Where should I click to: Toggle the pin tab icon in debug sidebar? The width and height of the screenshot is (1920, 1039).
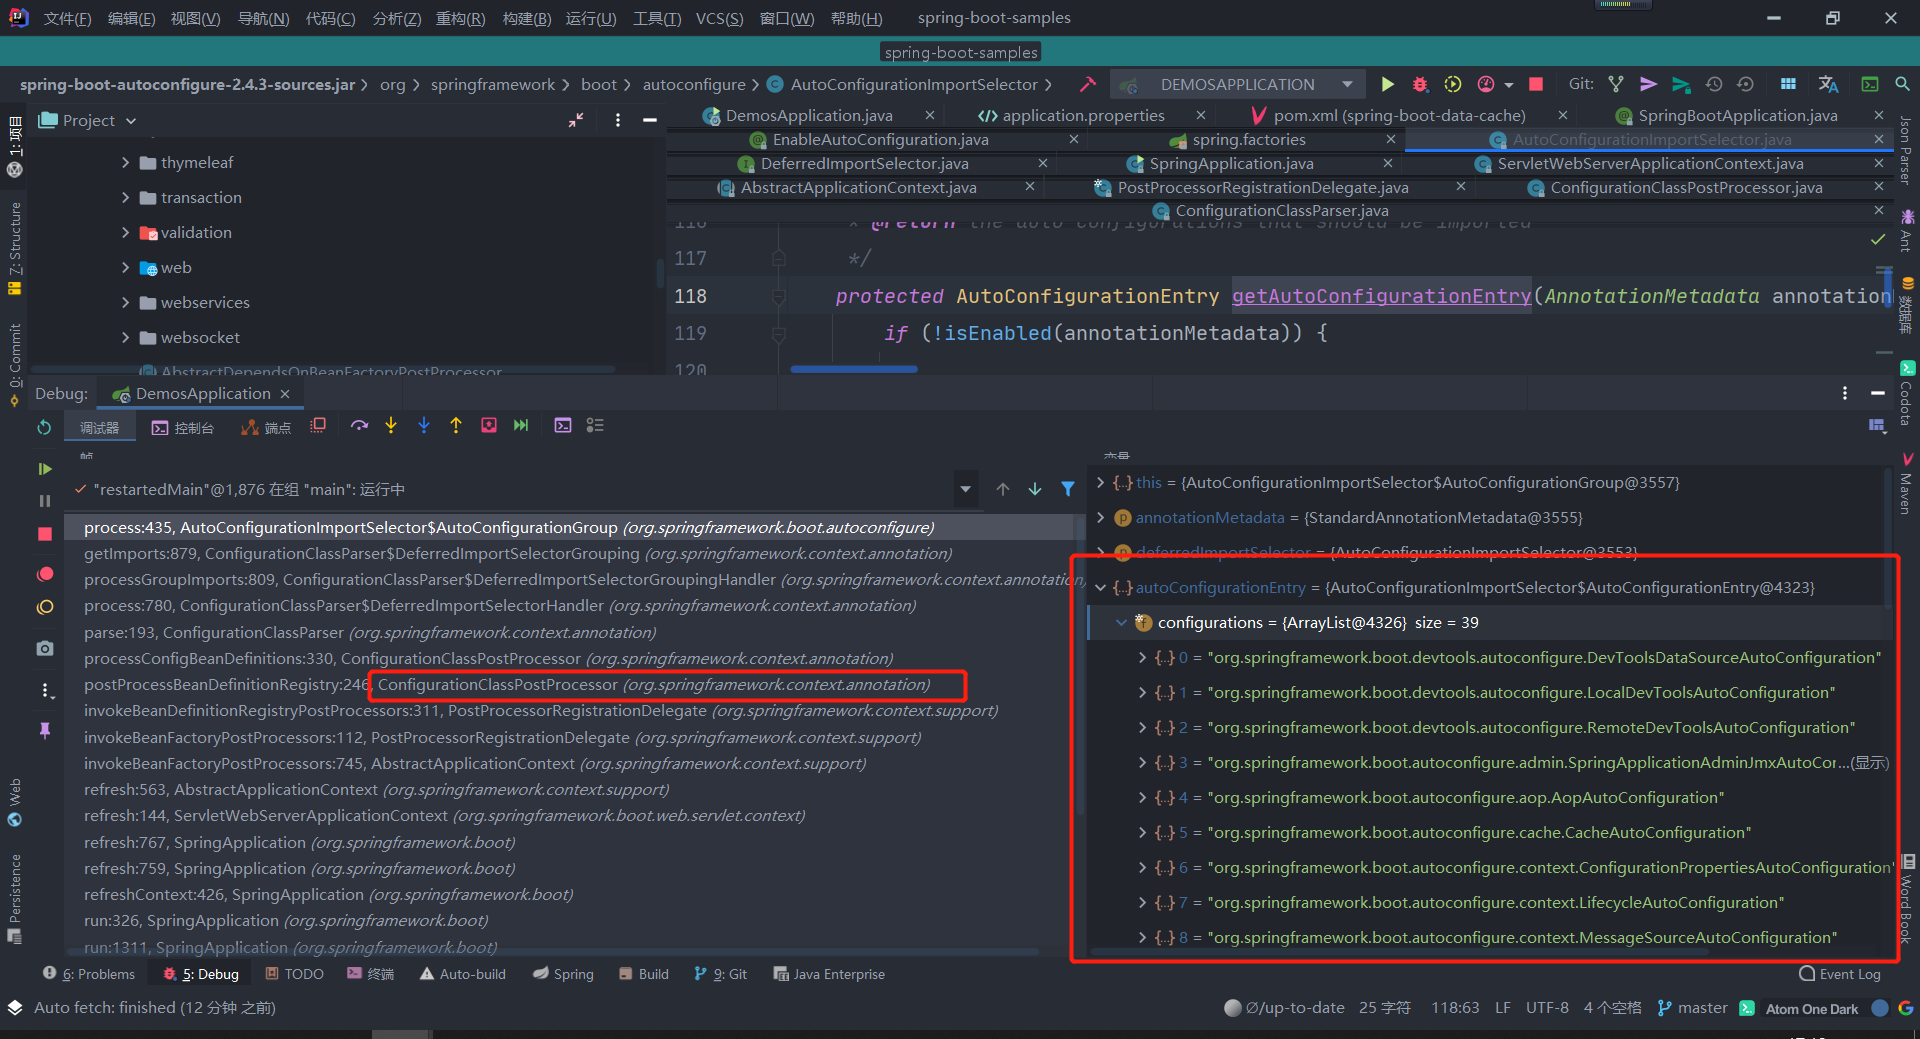[45, 731]
